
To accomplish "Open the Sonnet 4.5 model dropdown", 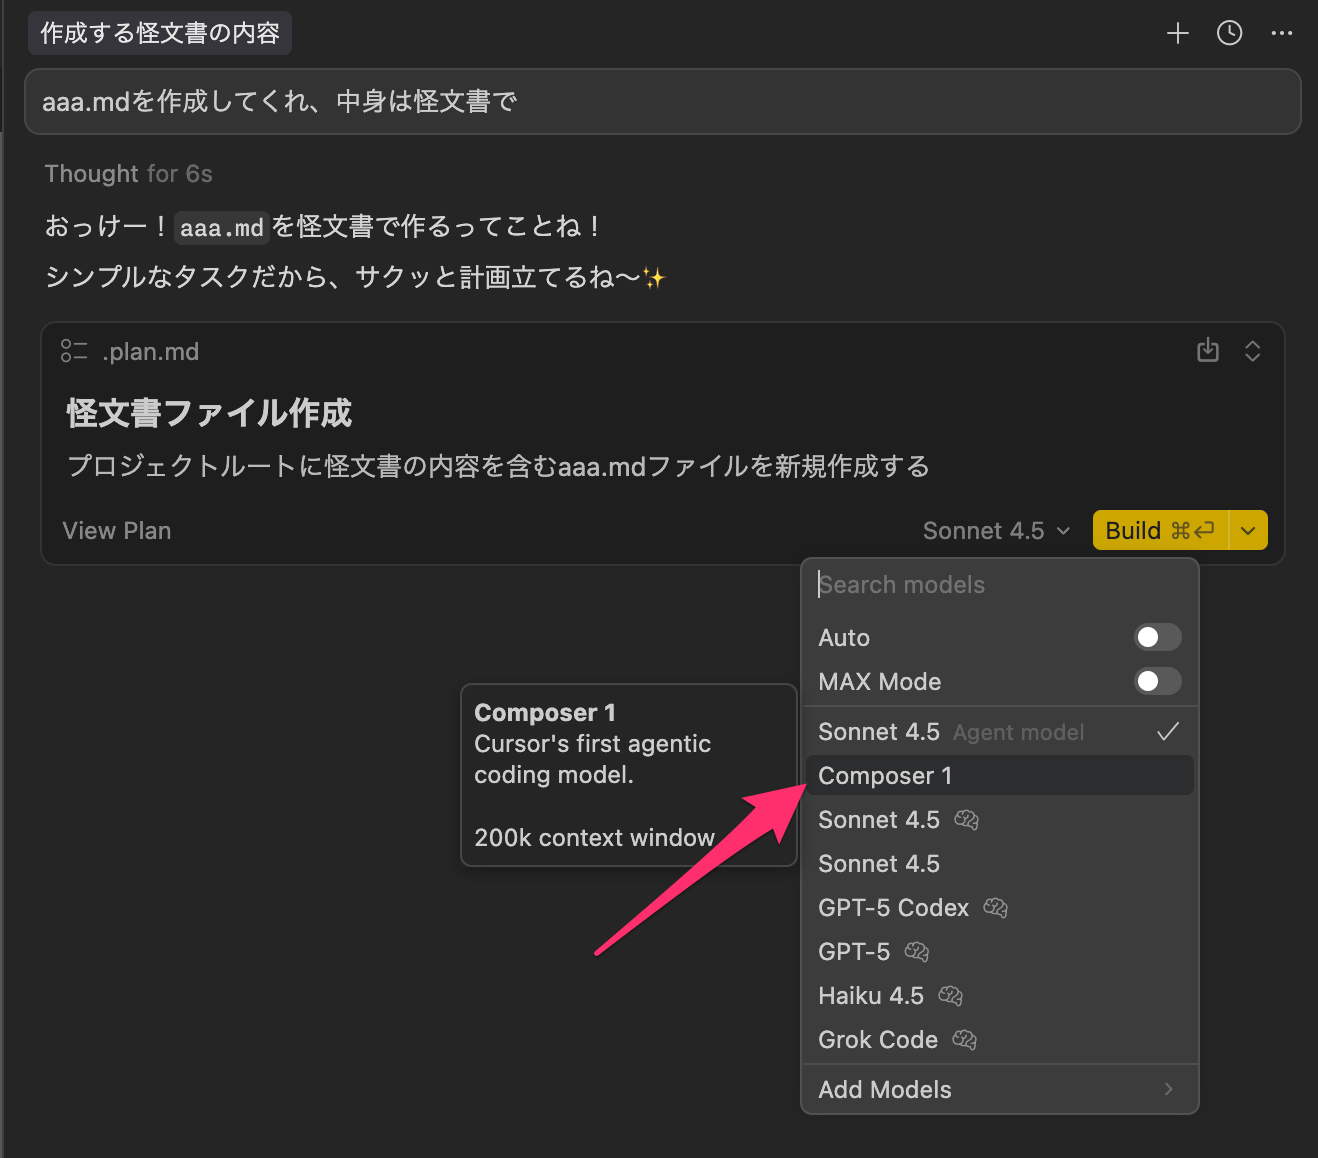I will pos(996,531).
